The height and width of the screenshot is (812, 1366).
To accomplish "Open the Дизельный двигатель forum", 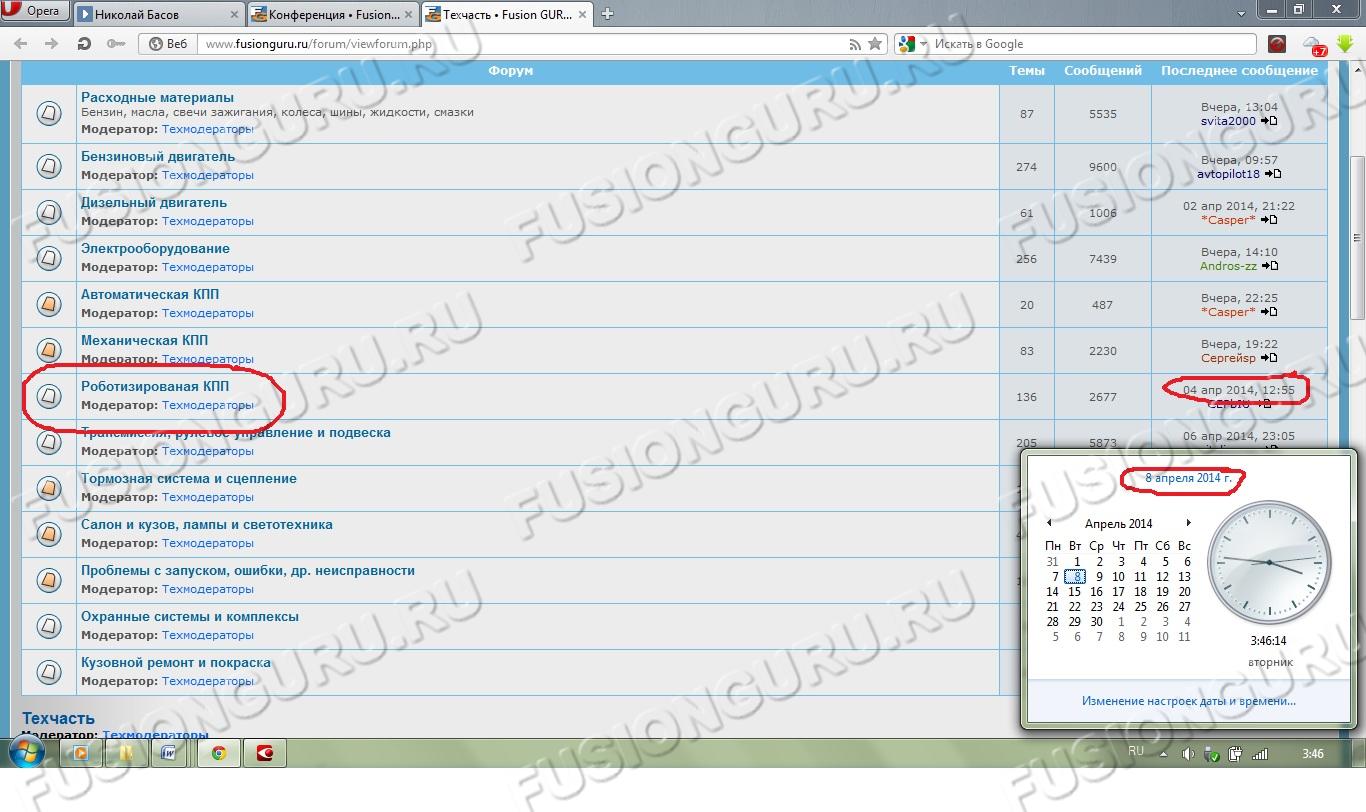I will tap(154, 202).
